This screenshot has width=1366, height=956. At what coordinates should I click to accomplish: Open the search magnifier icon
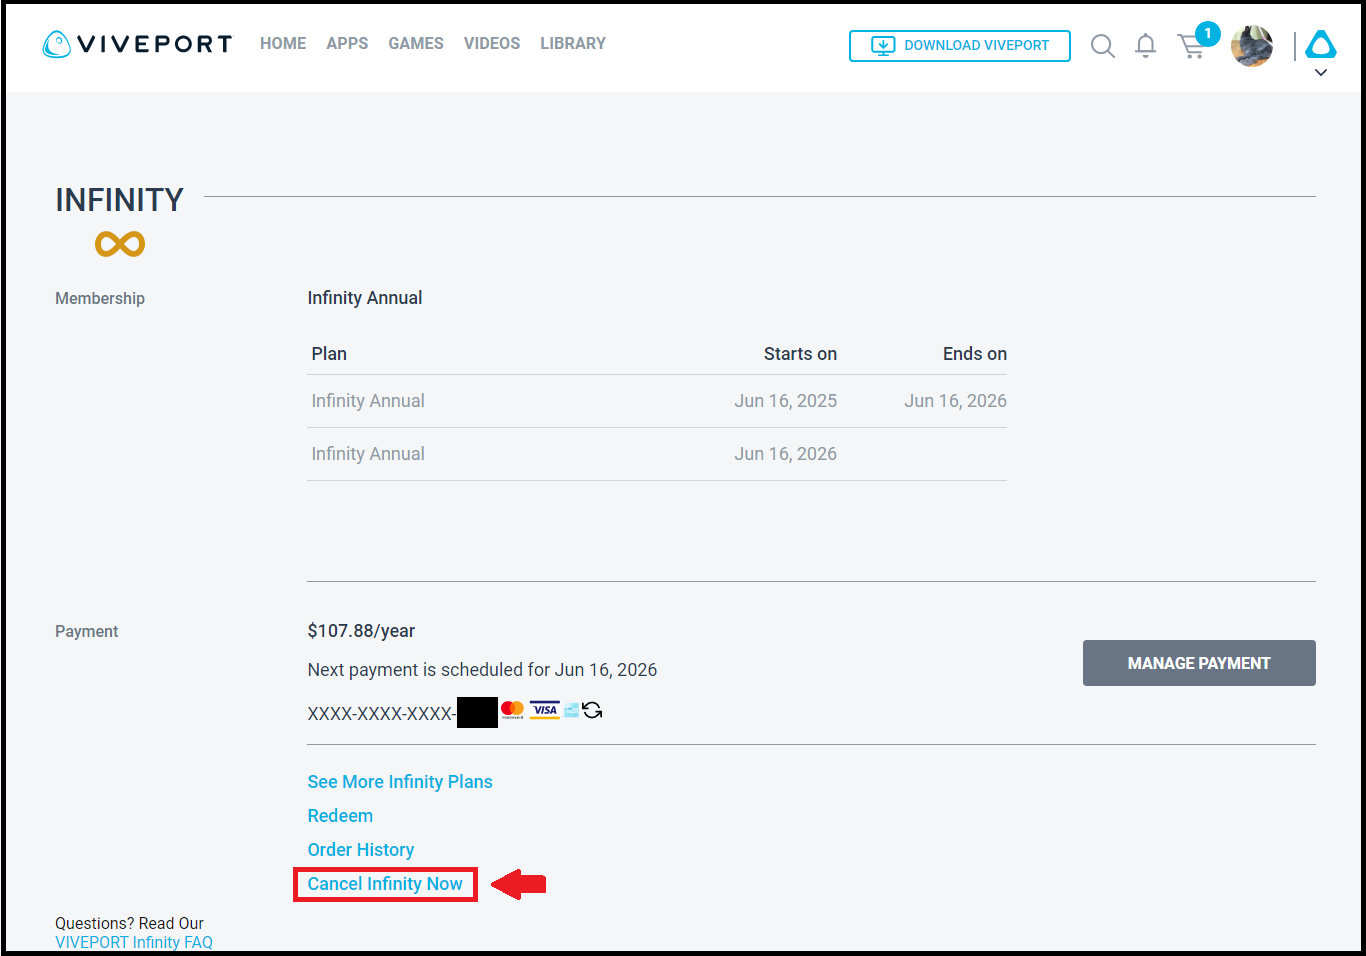pos(1102,46)
